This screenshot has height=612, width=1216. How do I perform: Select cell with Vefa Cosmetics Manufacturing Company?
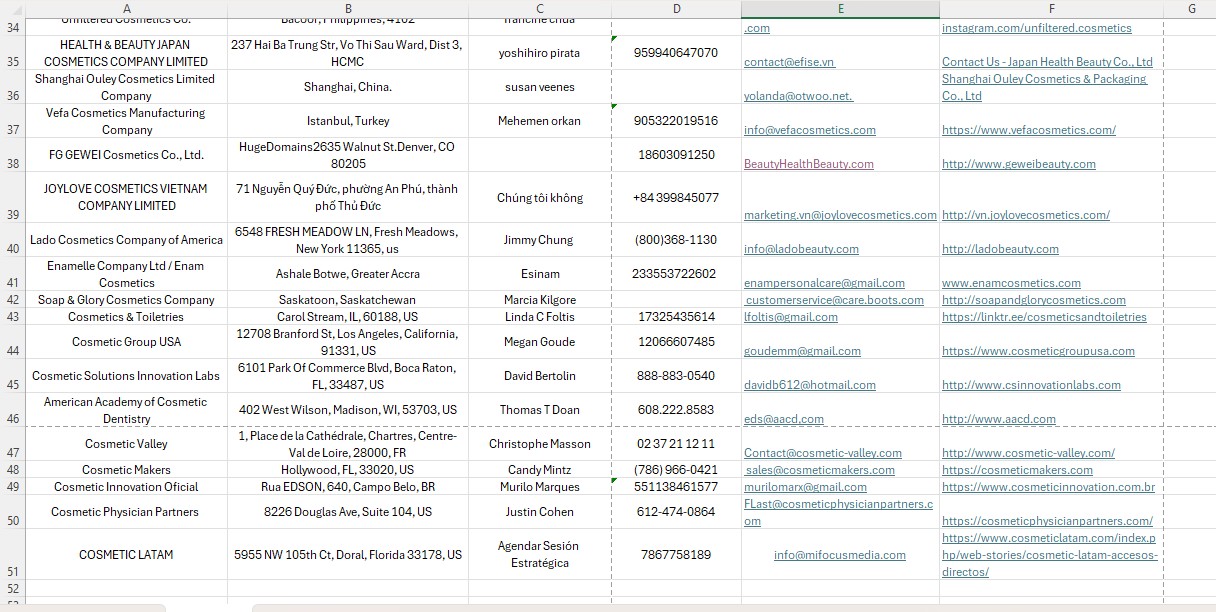point(127,121)
